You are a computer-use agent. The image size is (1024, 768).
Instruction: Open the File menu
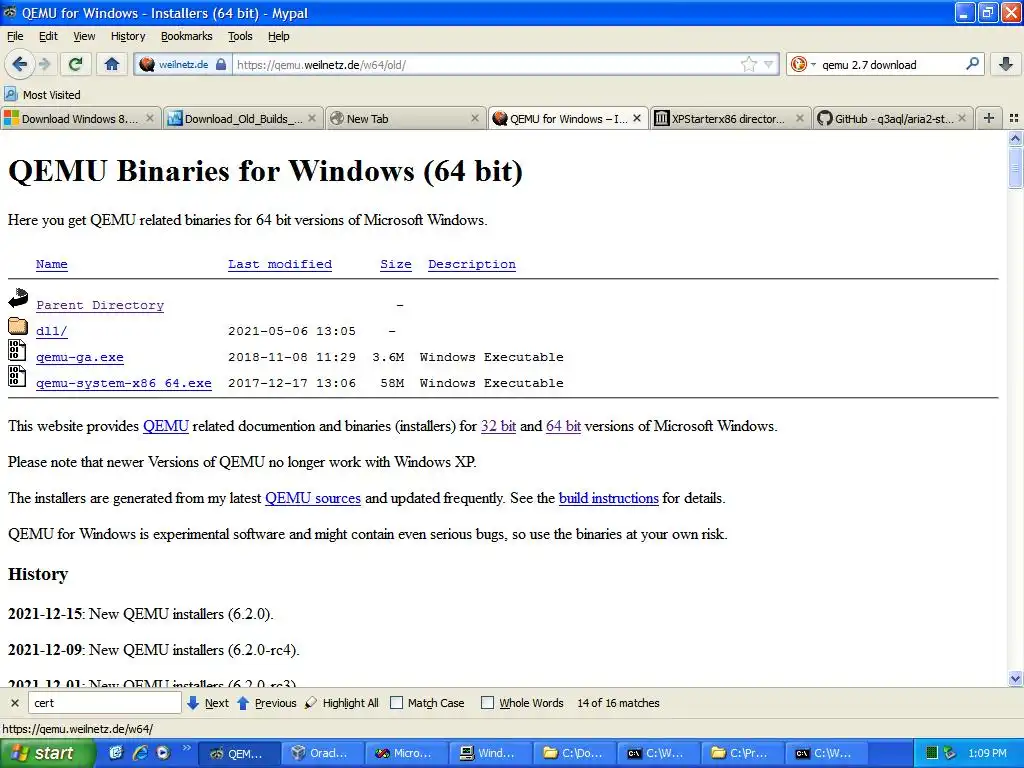(15, 36)
